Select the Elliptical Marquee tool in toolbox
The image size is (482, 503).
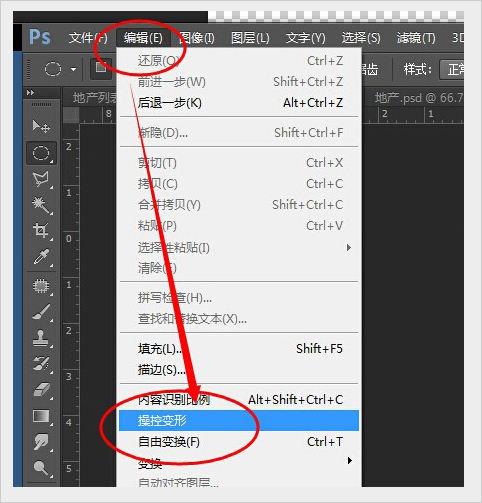click(x=41, y=153)
